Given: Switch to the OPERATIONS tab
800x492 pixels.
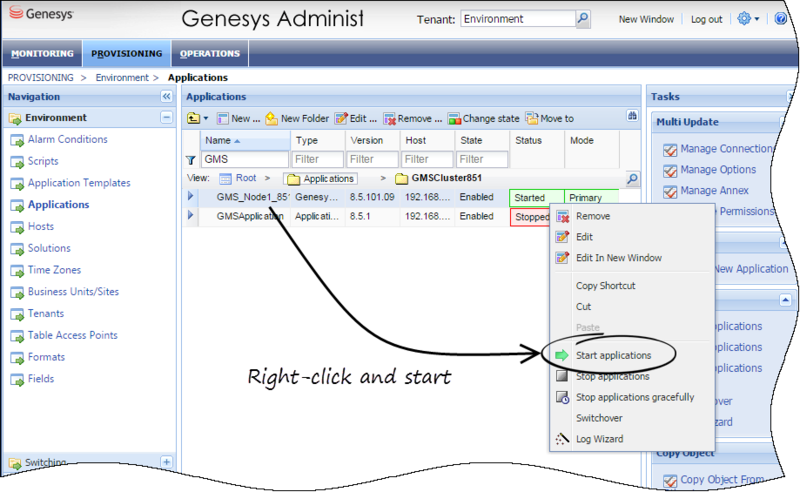Looking at the screenshot, I should pos(210,54).
